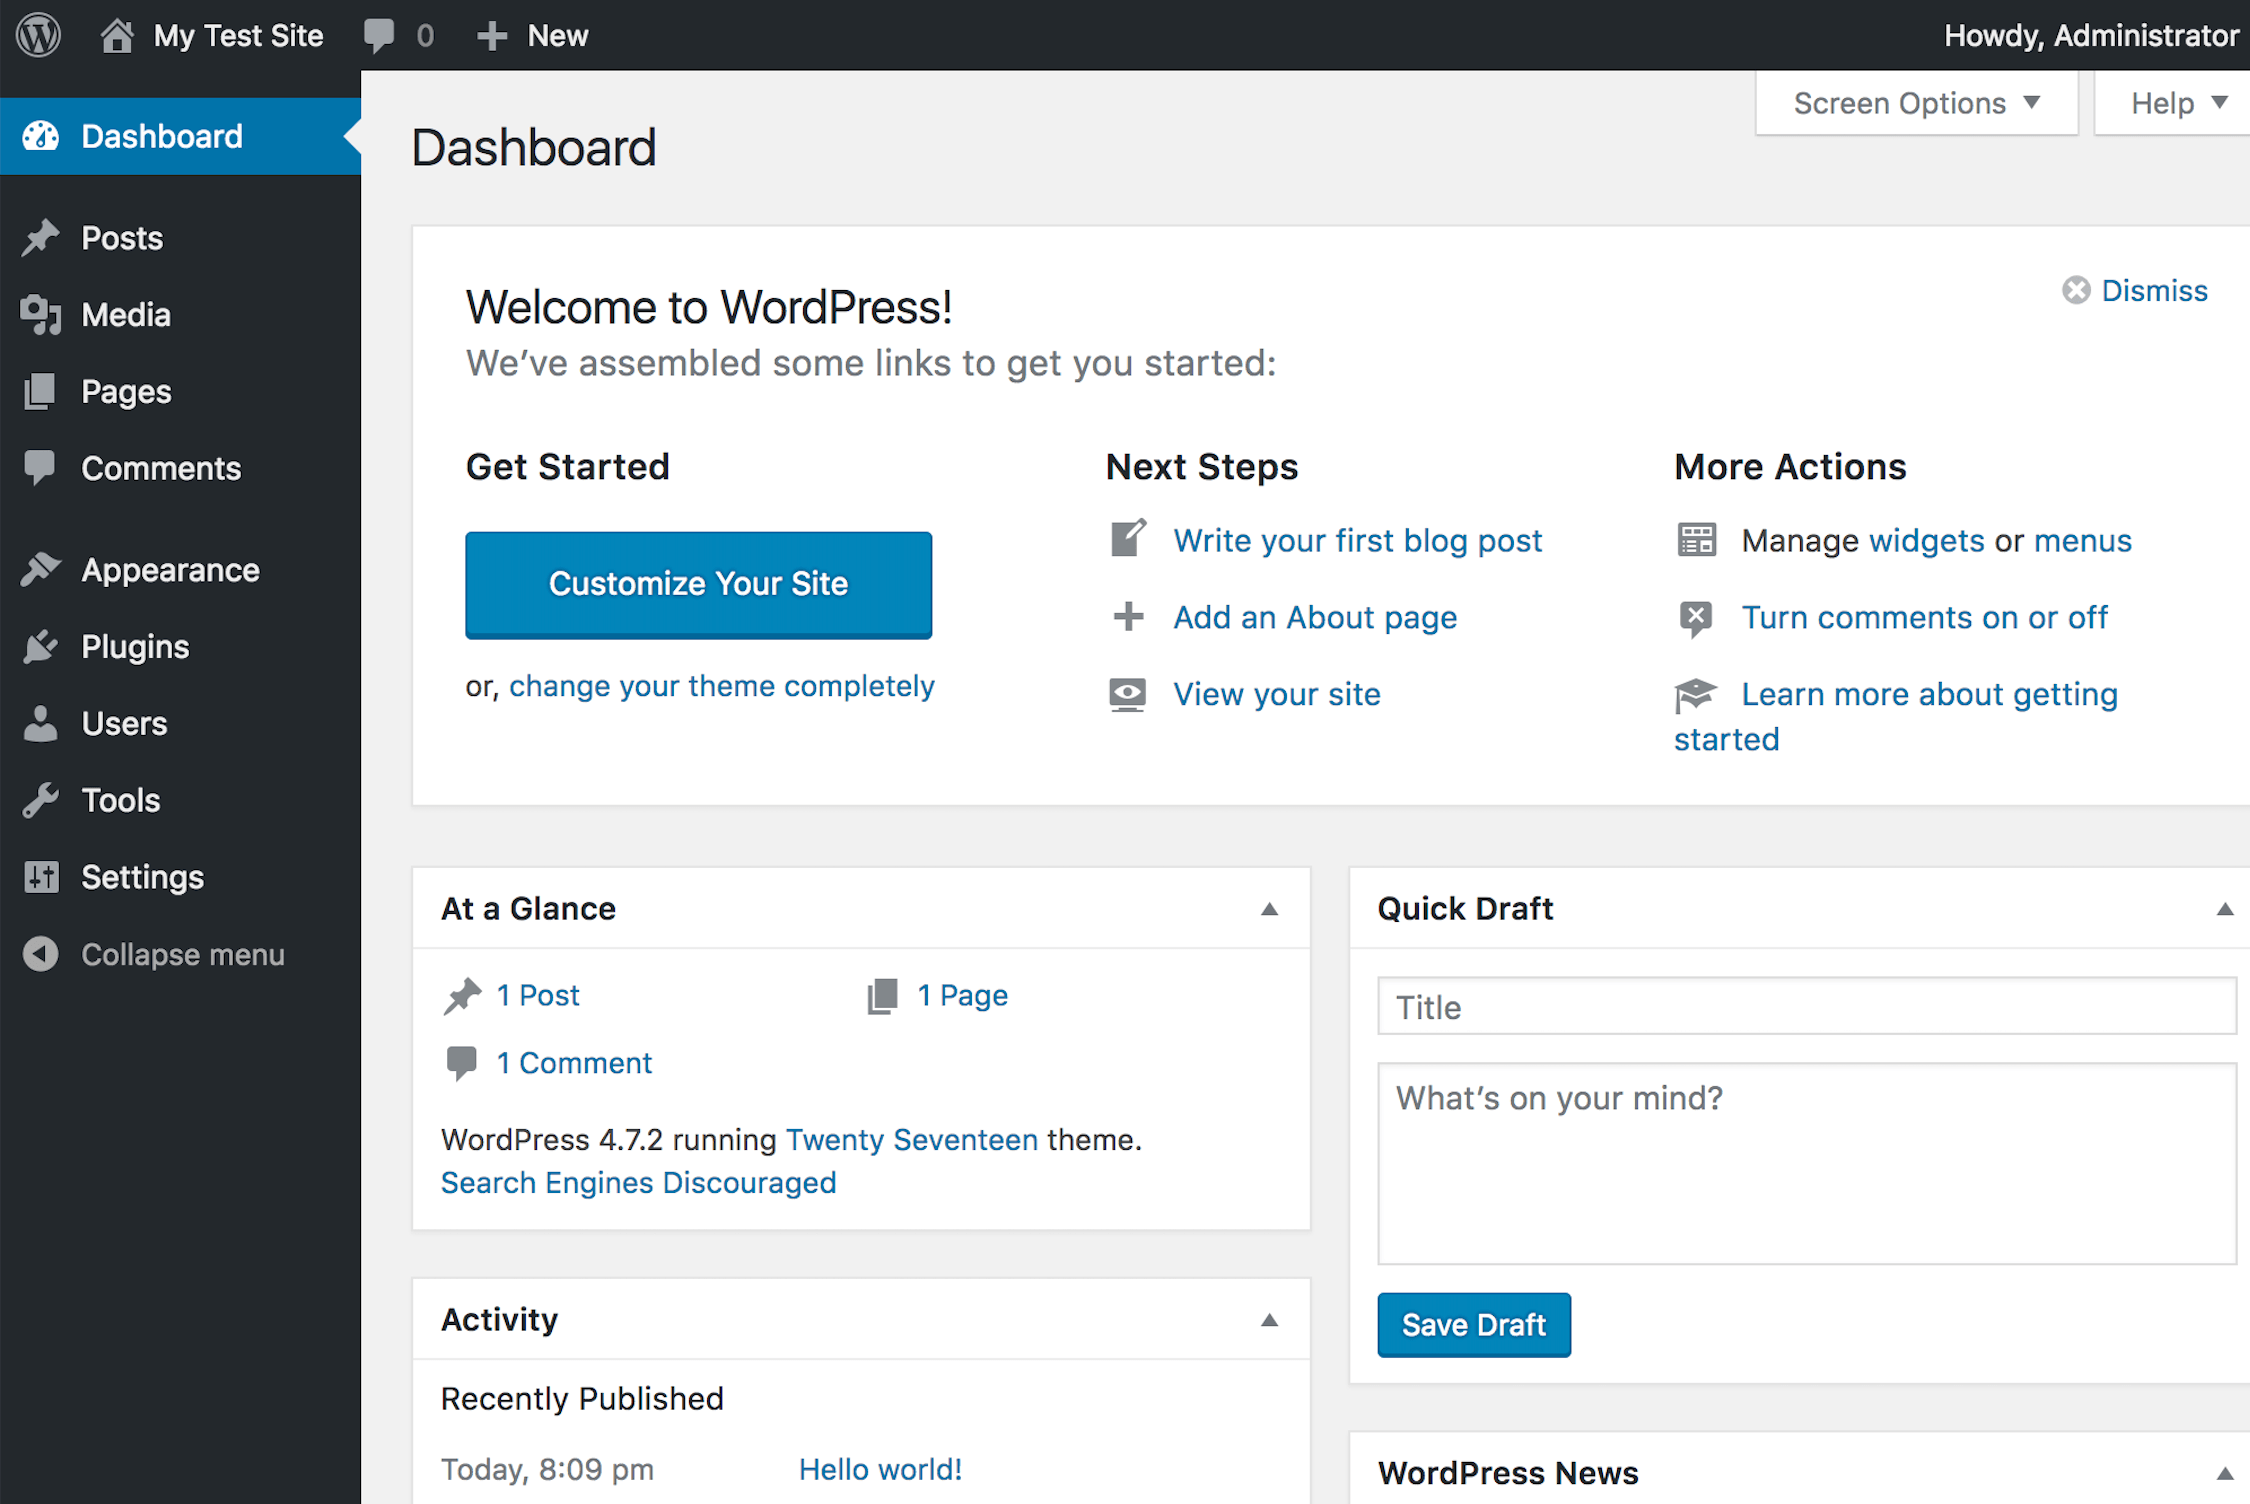
Task: Click the Users icon in the sidebar
Action: point(40,722)
